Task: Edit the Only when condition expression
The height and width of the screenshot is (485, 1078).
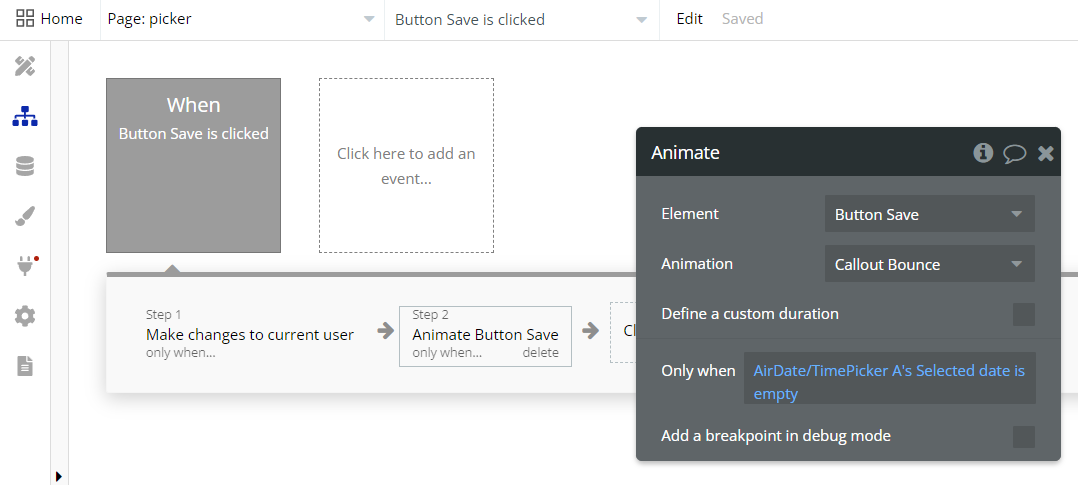Action: click(x=889, y=382)
